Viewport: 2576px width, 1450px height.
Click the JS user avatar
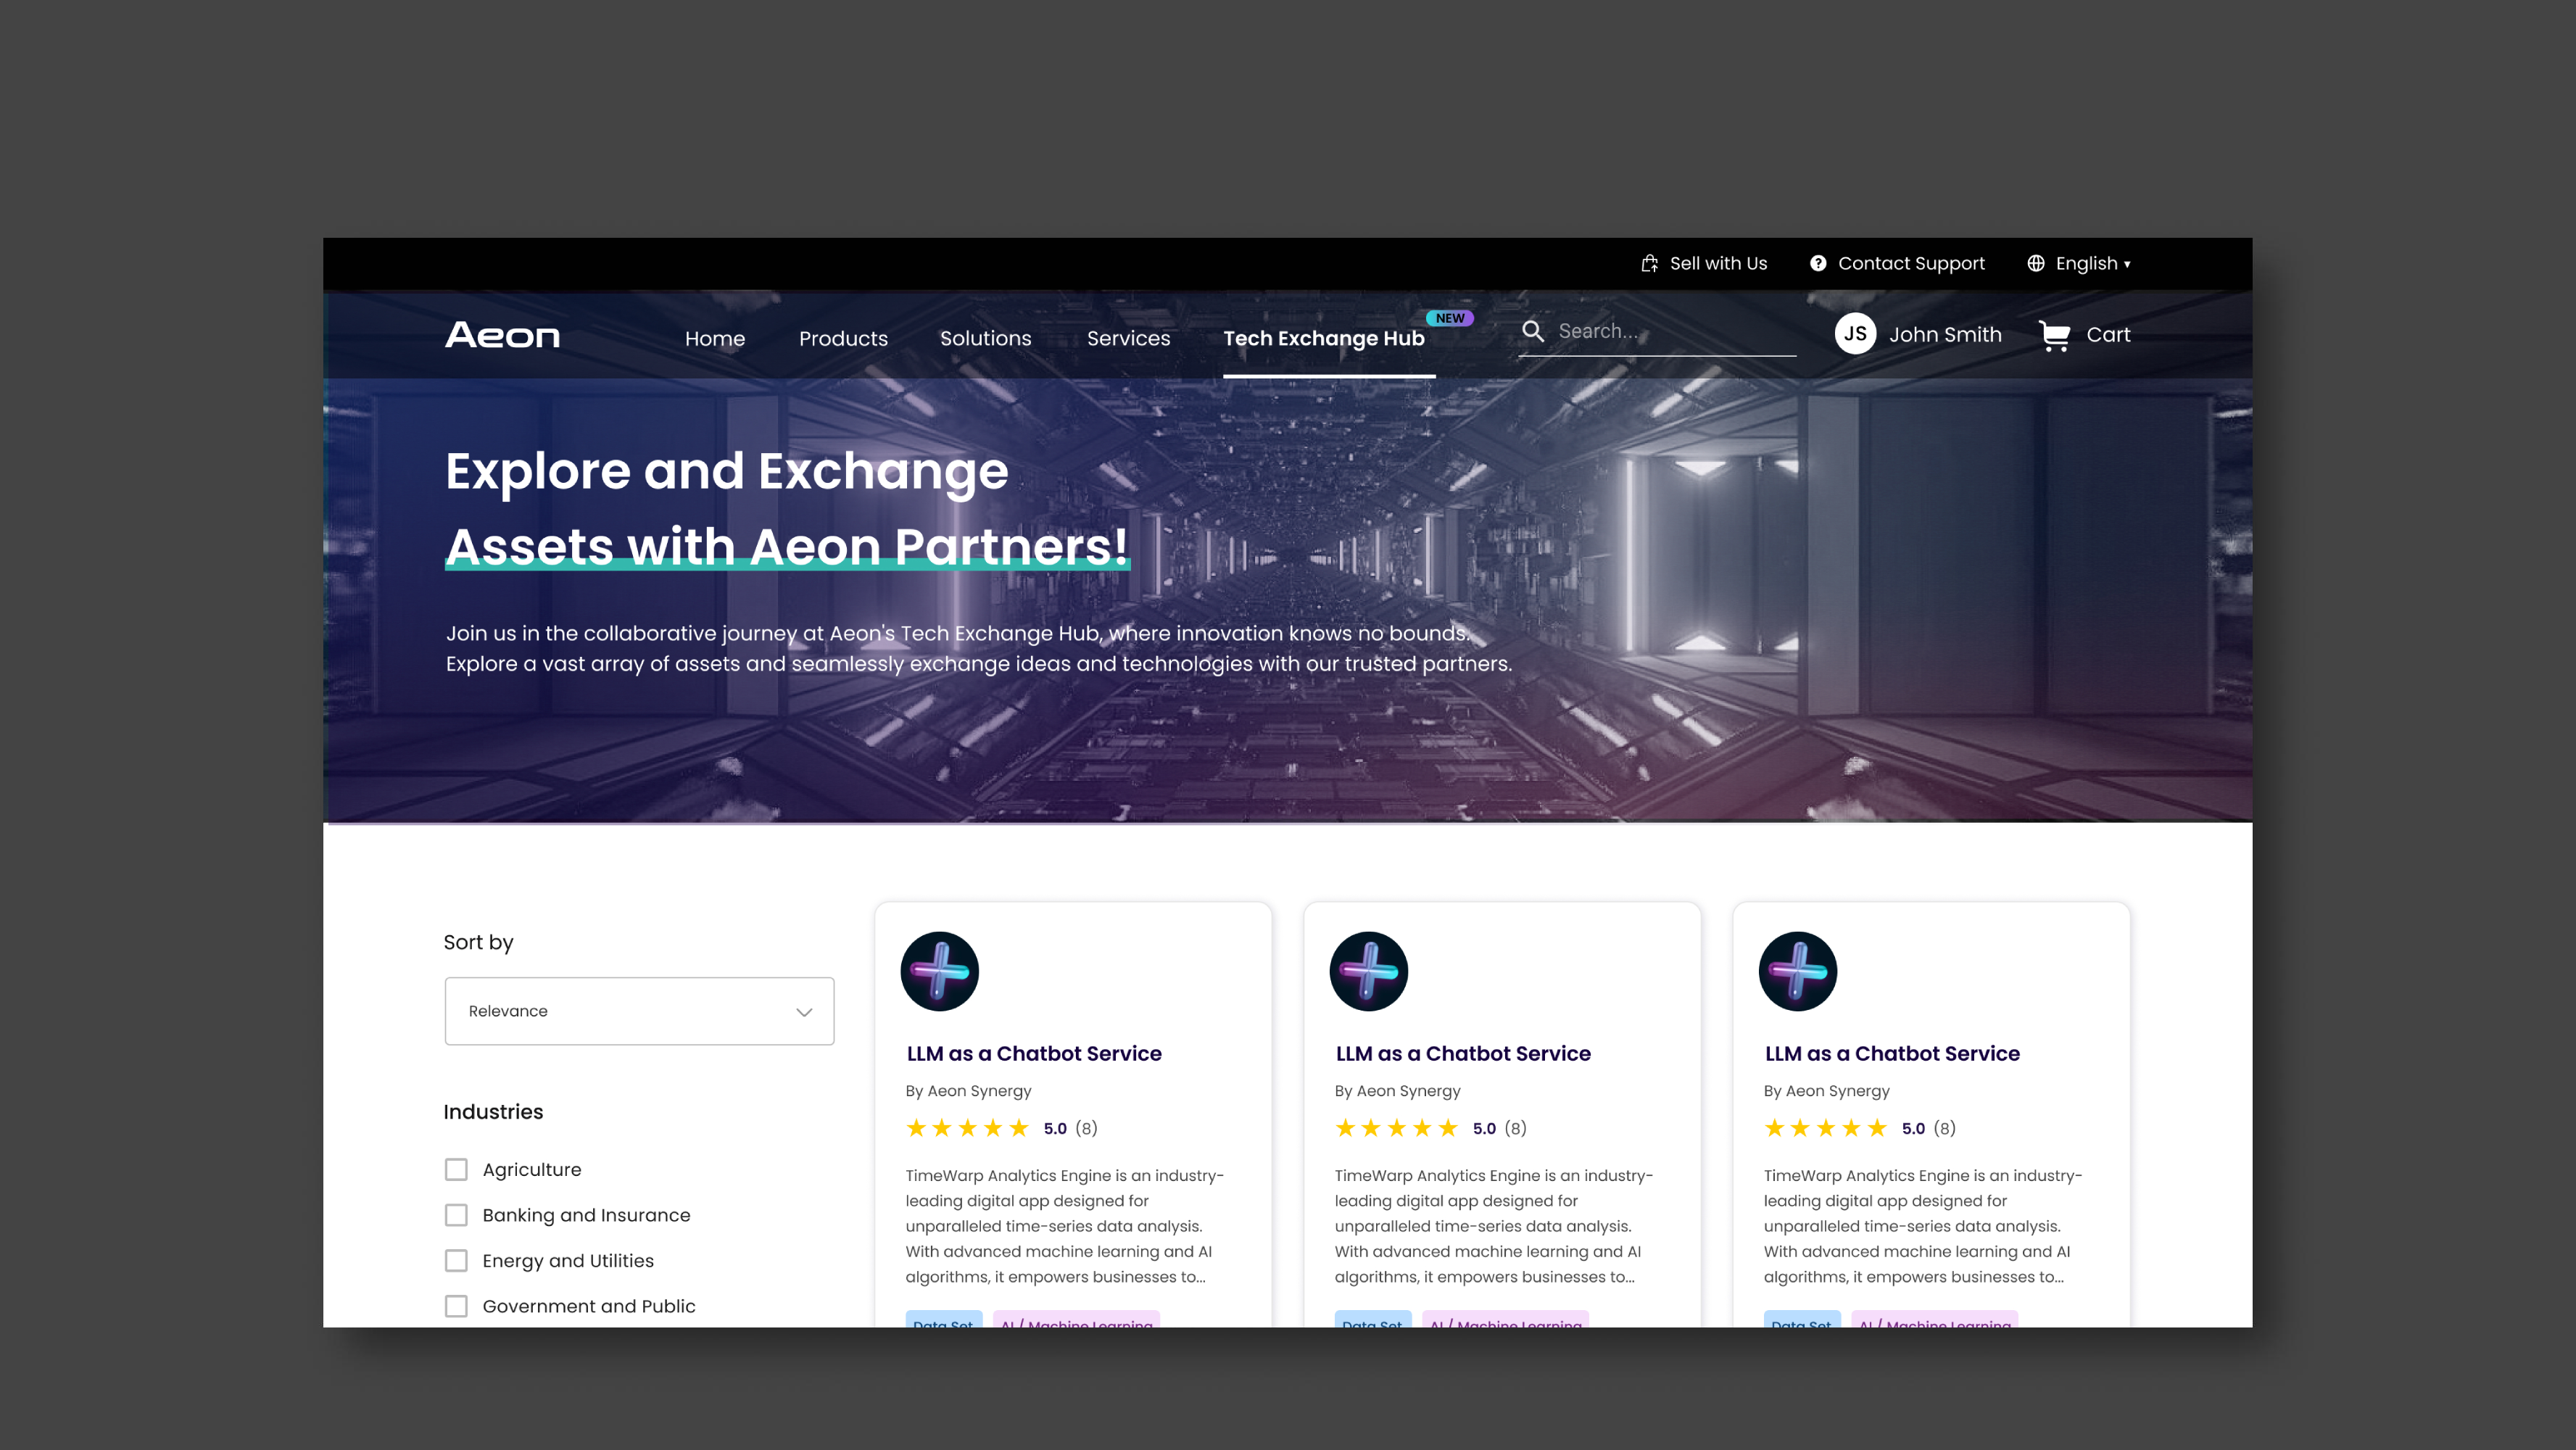pos(1855,334)
